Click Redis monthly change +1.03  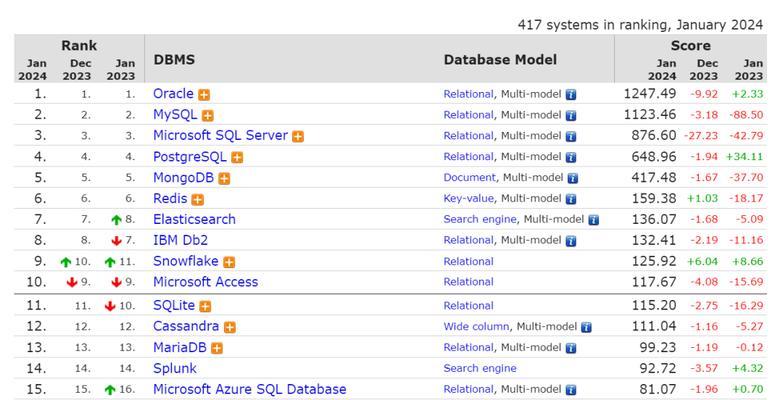703,199
